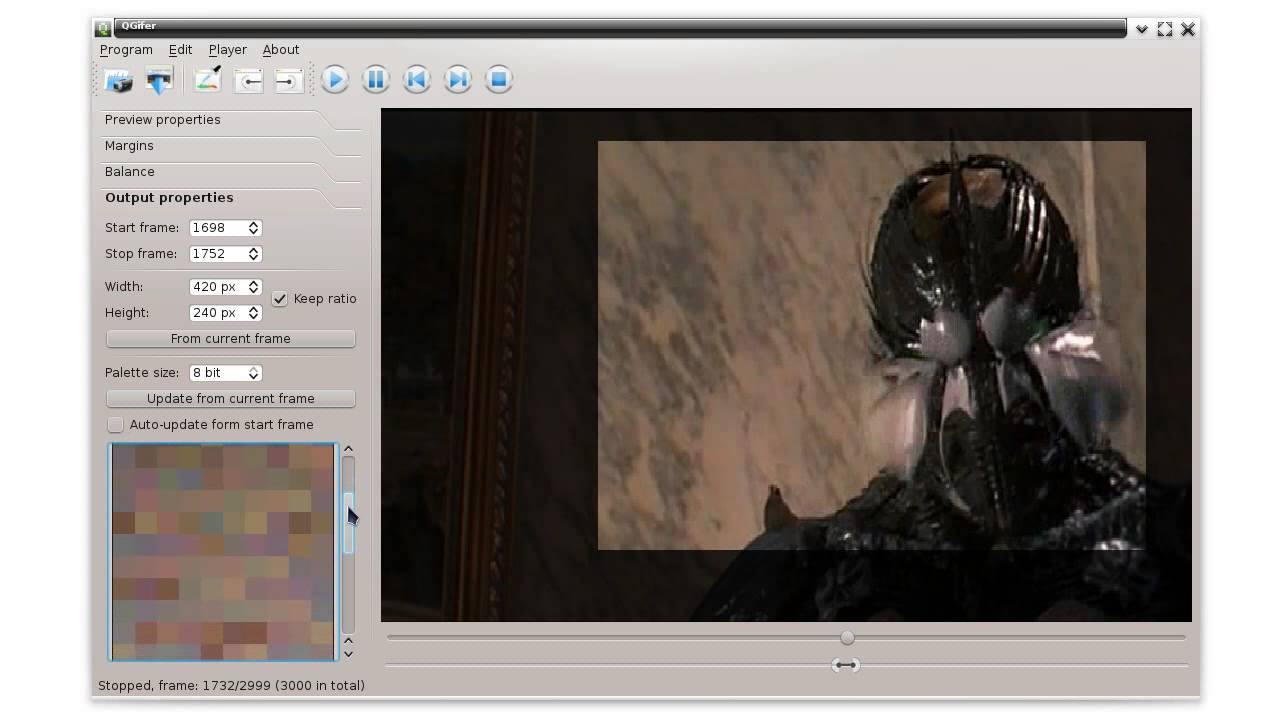Play the video
The width and height of the screenshot is (1280, 720).
coord(335,80)
